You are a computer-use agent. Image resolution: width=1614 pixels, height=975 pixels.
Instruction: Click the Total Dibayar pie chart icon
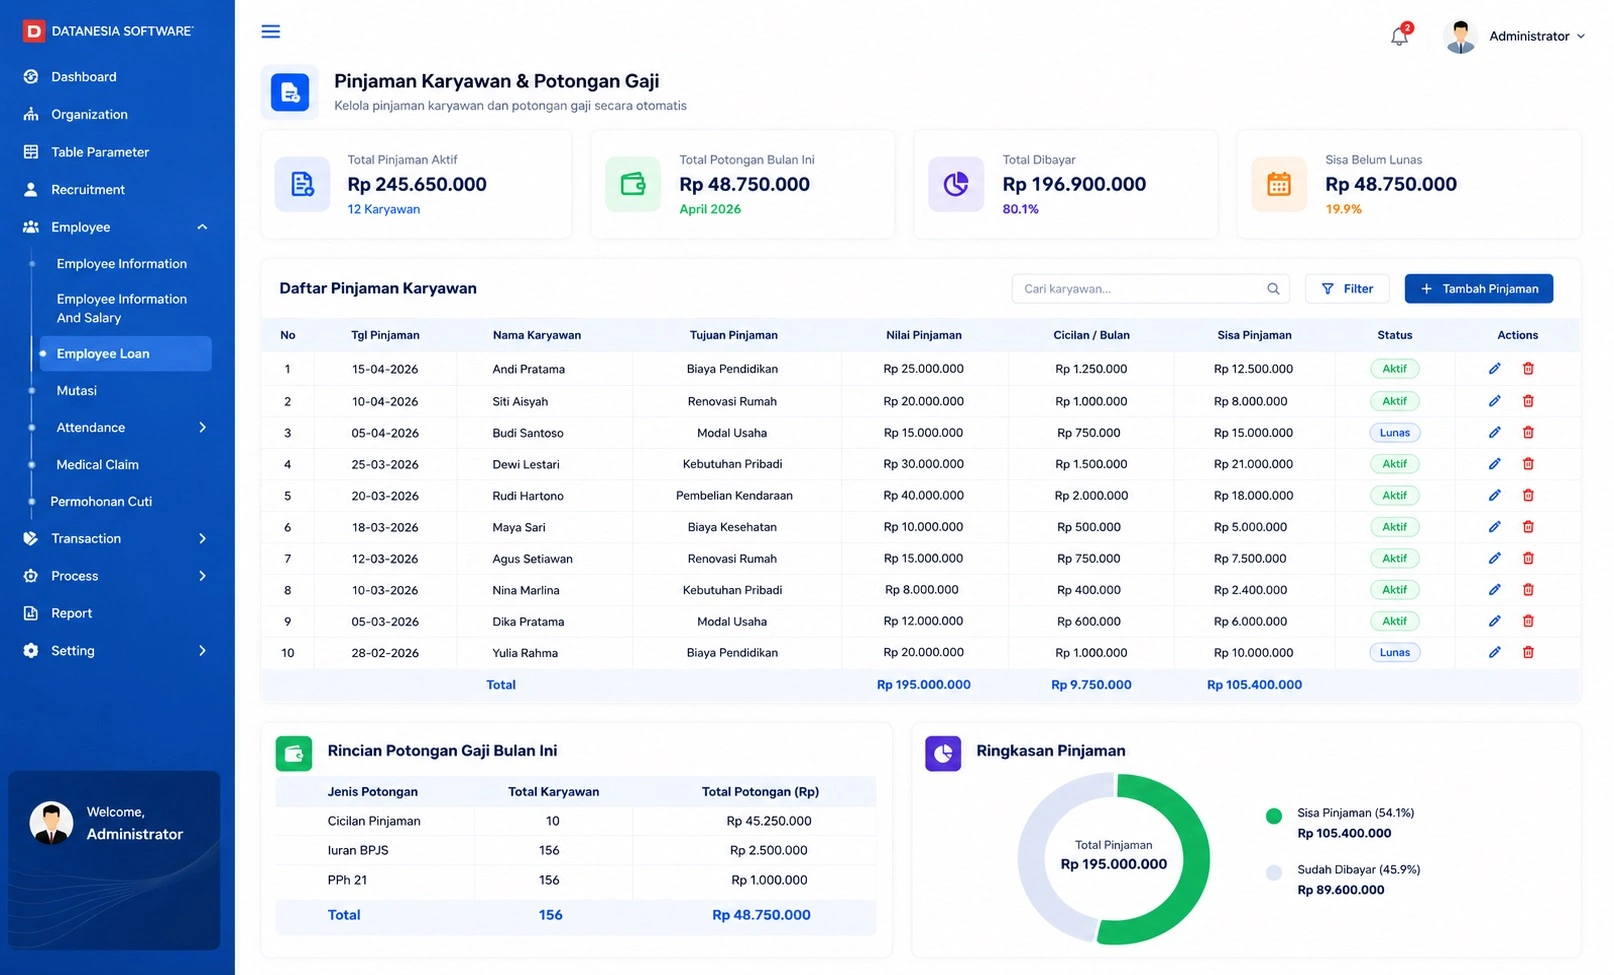[956, 184]
